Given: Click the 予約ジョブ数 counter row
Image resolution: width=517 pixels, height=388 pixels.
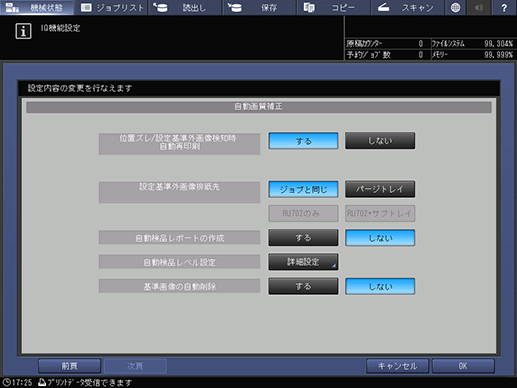Looking at the screenshot, I should point(387,55).
